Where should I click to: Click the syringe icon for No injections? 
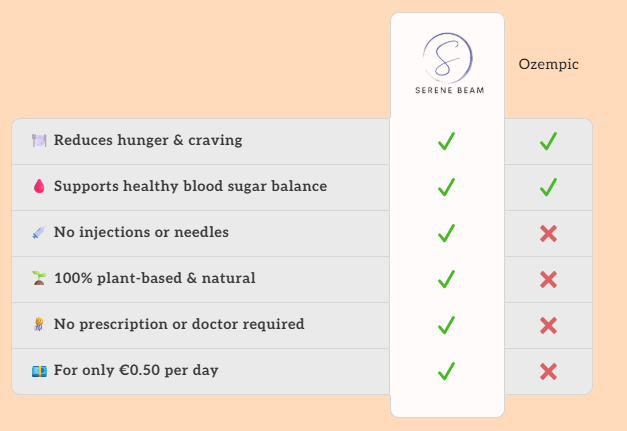39,233
